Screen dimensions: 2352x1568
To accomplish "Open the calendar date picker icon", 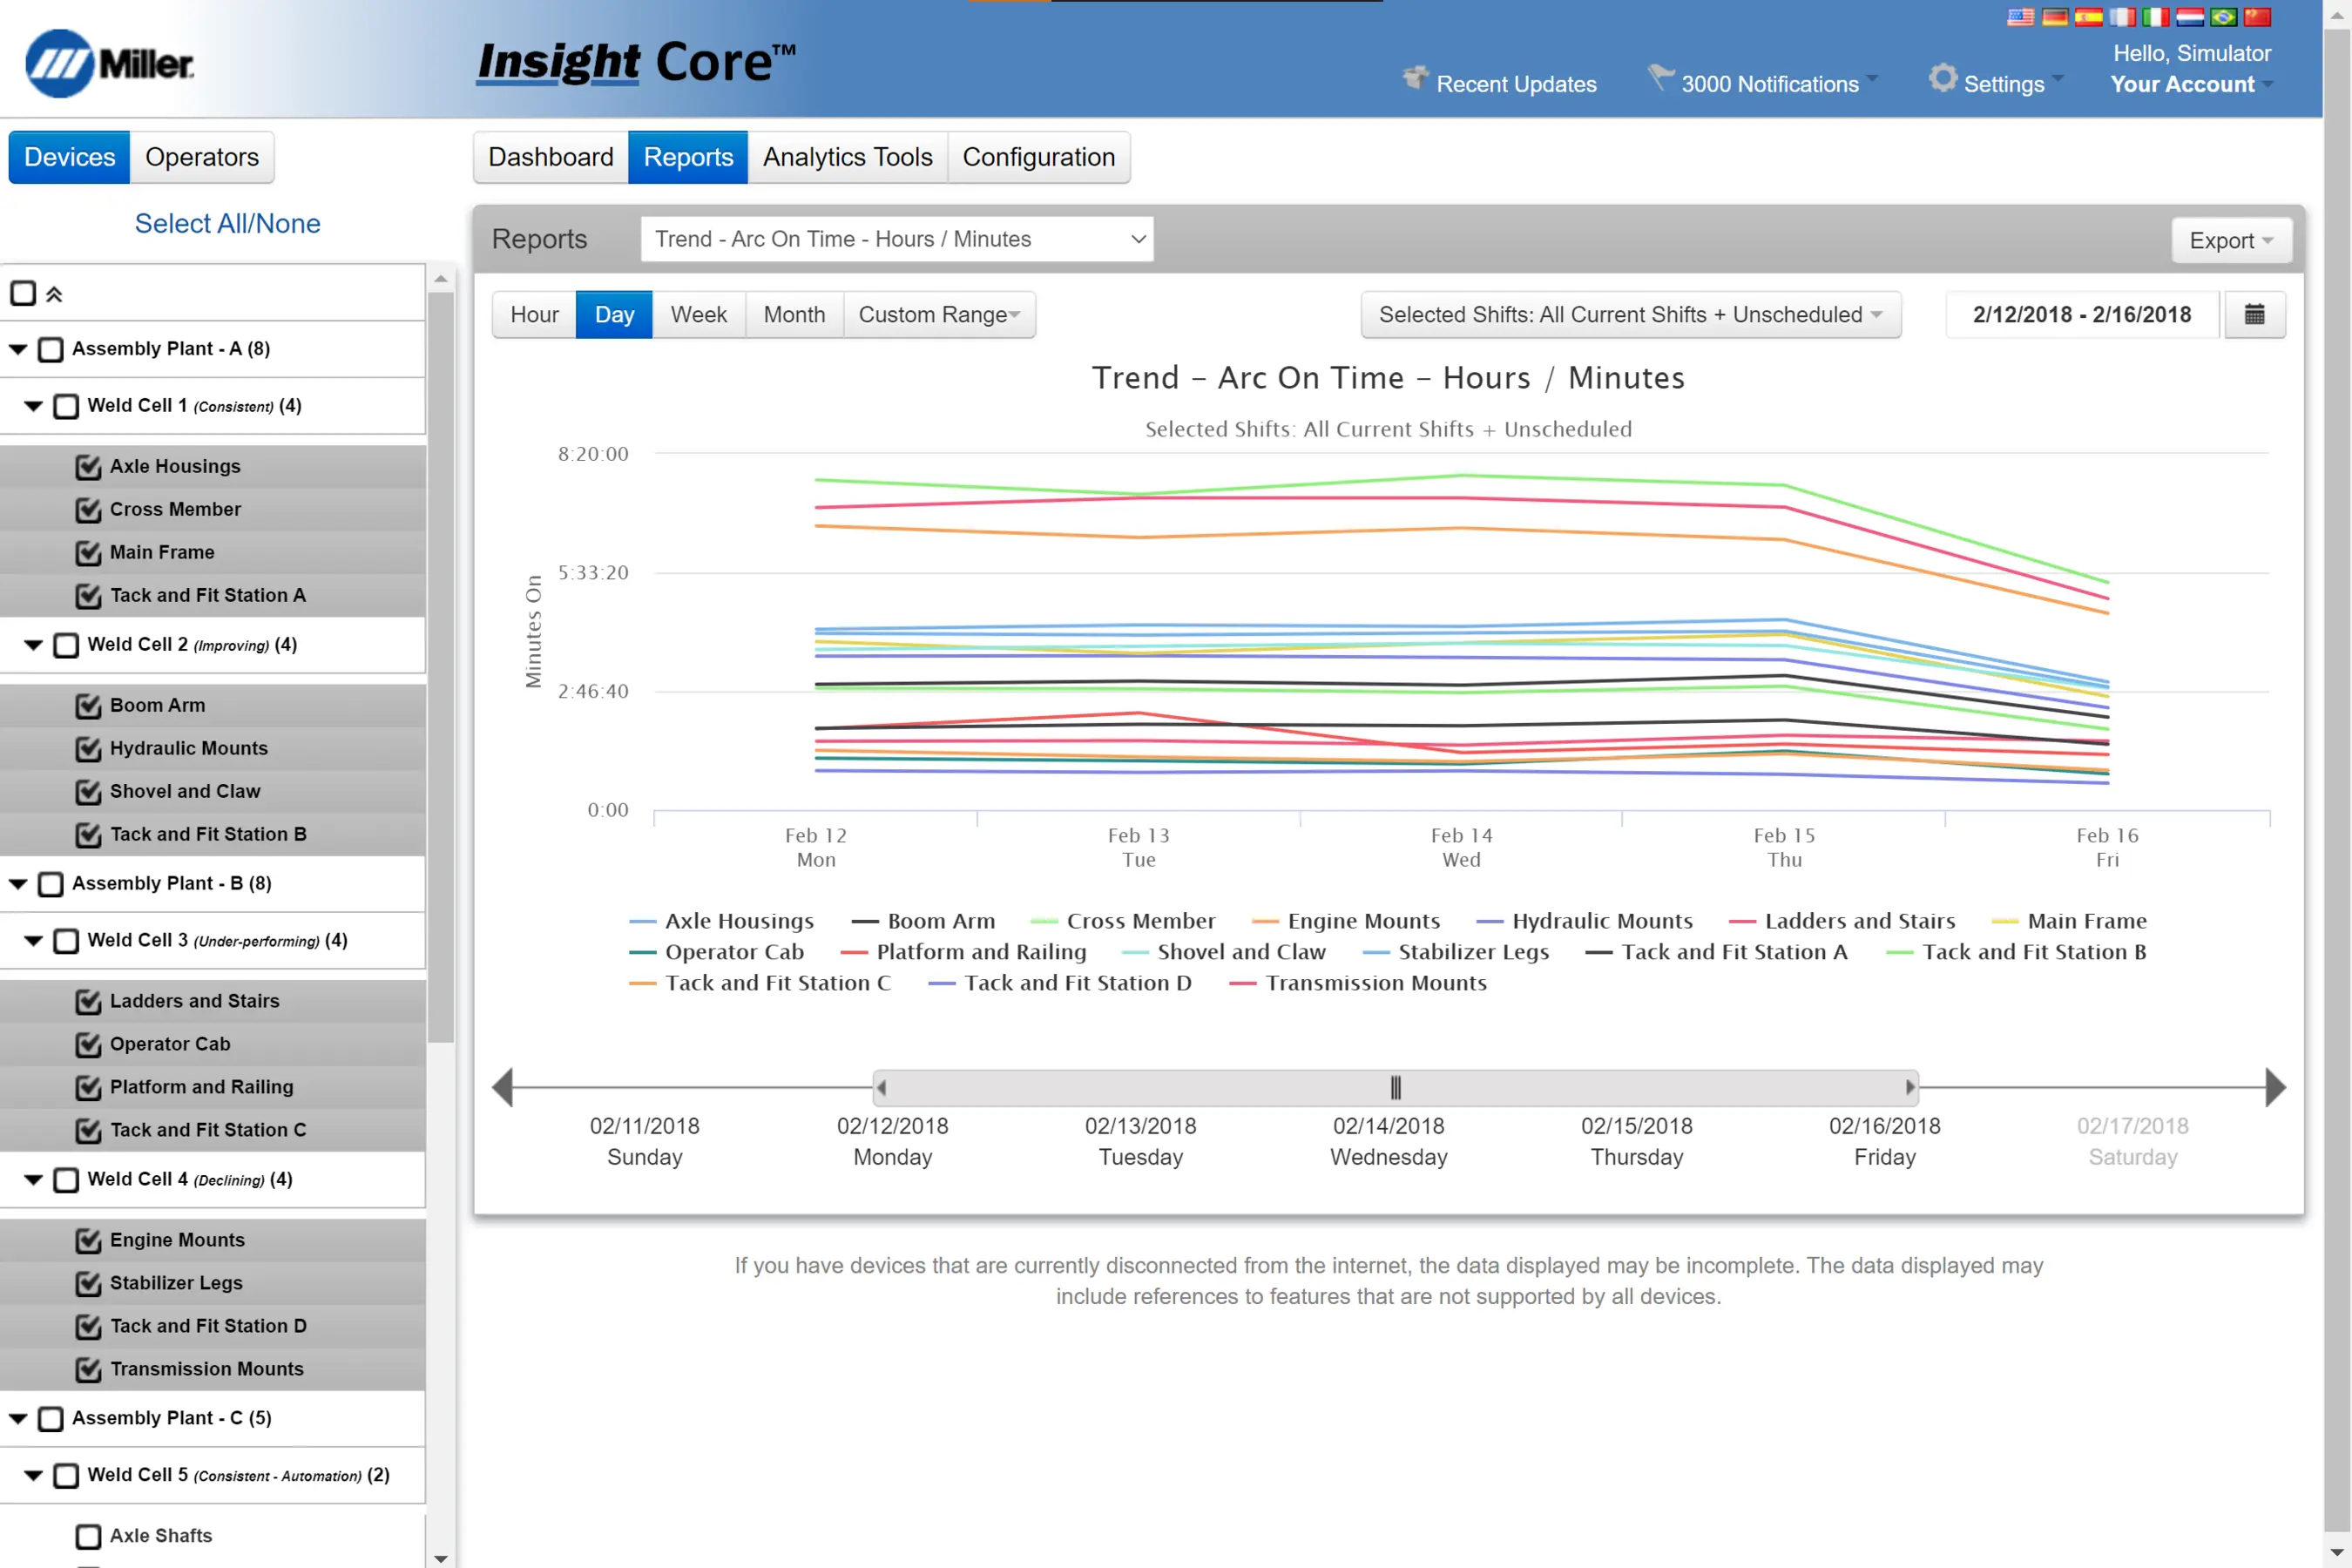I will coord(2254,314).
